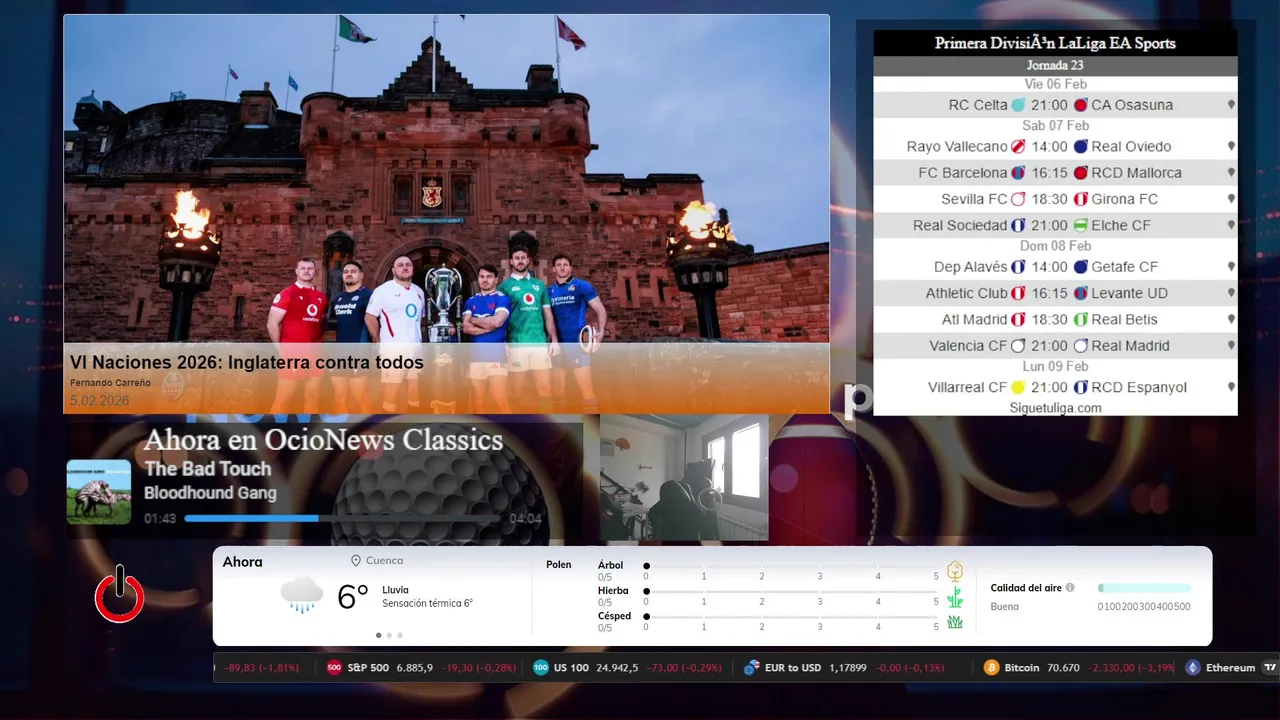This screenshot has height=720, width=1280.
Task: Click the RC Celta team crest
Action: [1018, 105]
